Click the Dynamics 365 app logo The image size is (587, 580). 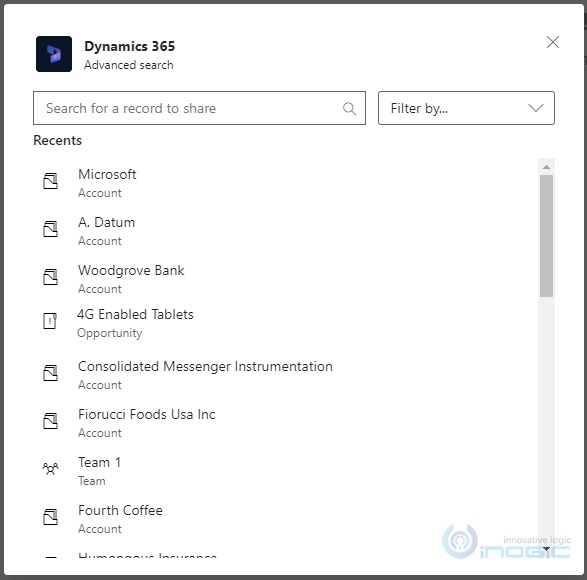(x=54, y=54)
